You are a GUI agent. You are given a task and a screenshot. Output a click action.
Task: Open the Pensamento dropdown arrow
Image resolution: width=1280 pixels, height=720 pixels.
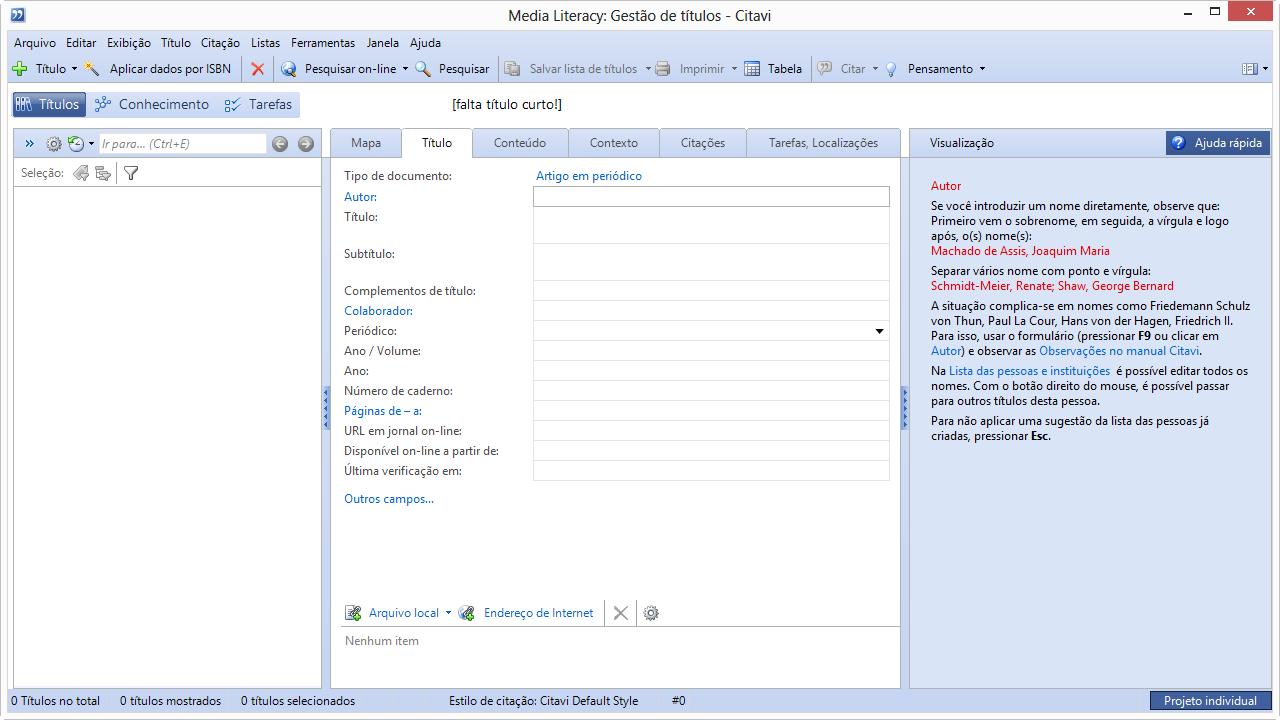982,69
